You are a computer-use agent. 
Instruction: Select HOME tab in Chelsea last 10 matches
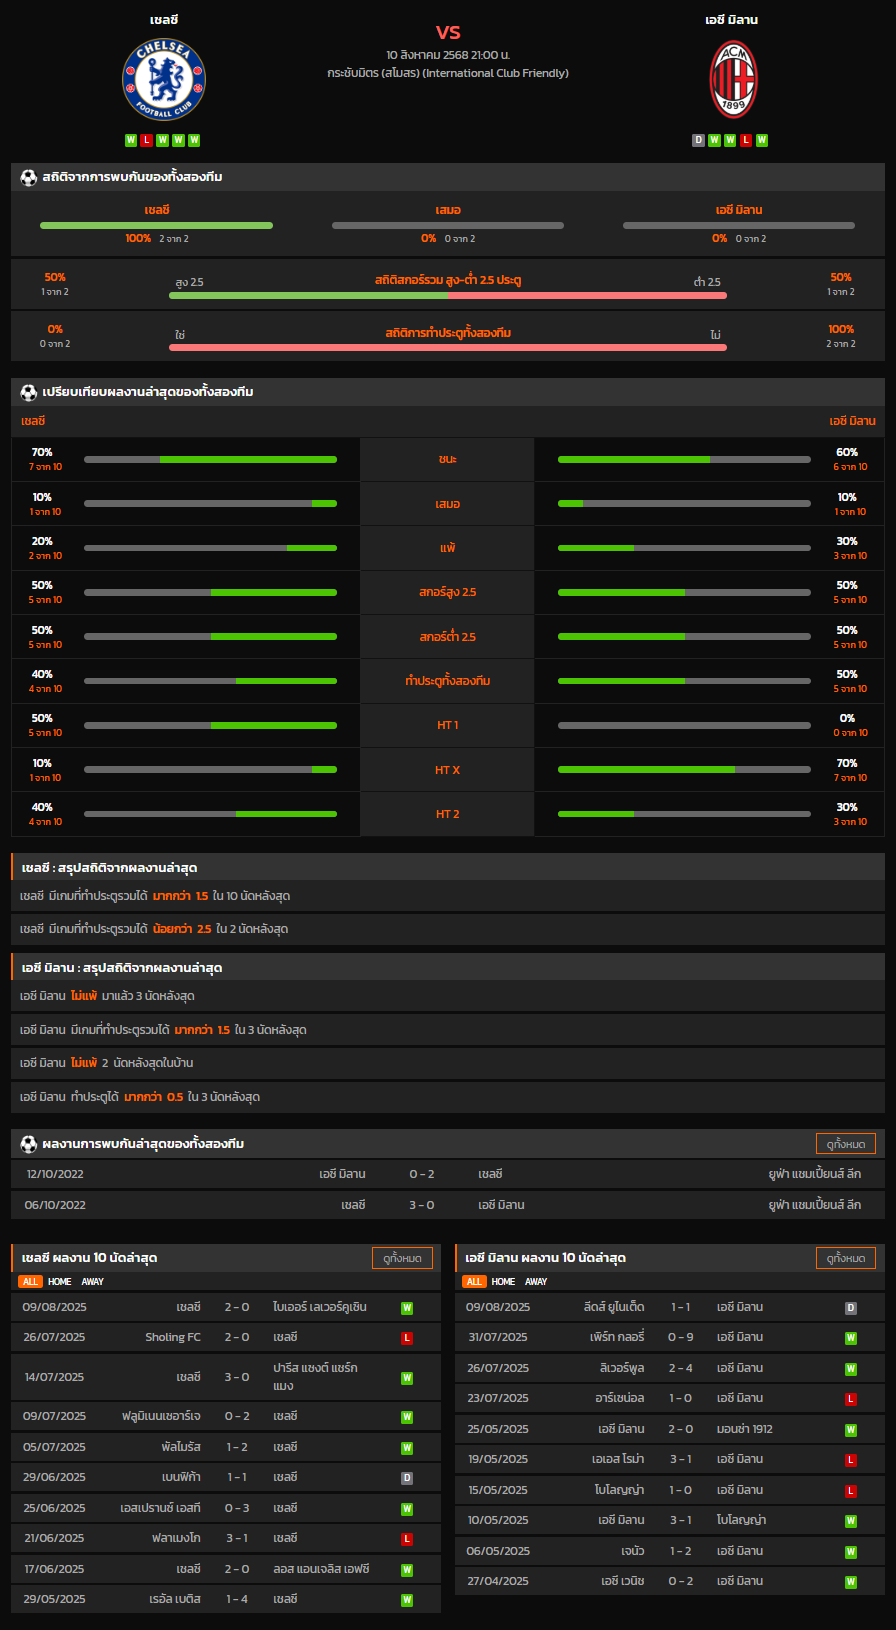(60, 1282)
